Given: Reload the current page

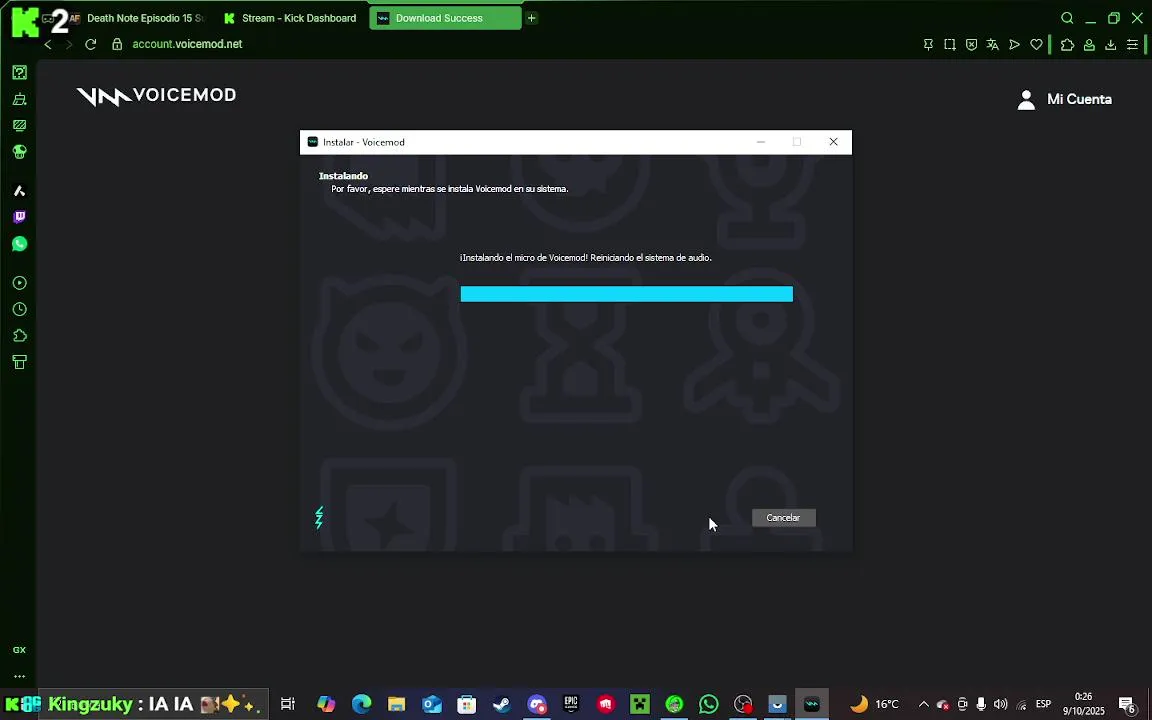Looking at the screenshot, I should click(x=90, y=44).
